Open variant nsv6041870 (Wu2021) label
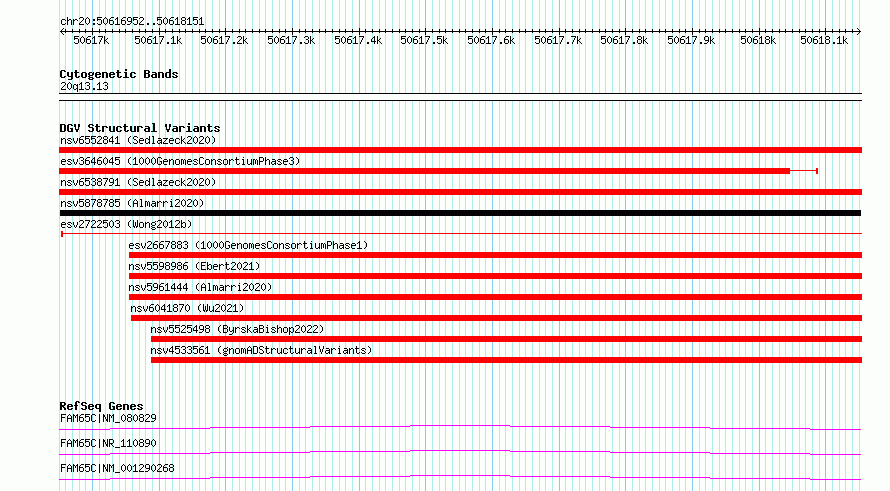890x491 pixels. [187, 308]
